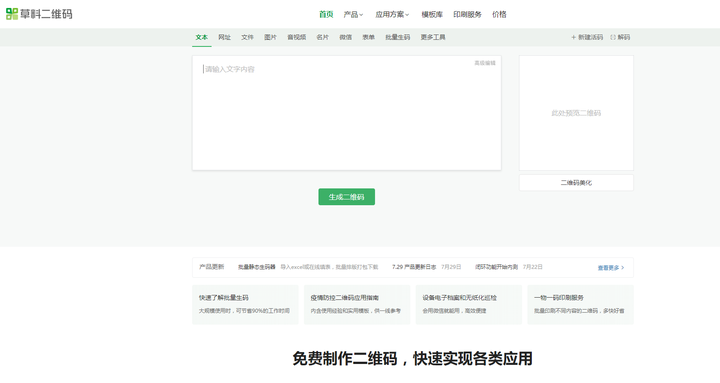The height and width of the screenshot is (383, 720).
Task: Switch to the 图片 tab
Action: click(x=270, y=37)
